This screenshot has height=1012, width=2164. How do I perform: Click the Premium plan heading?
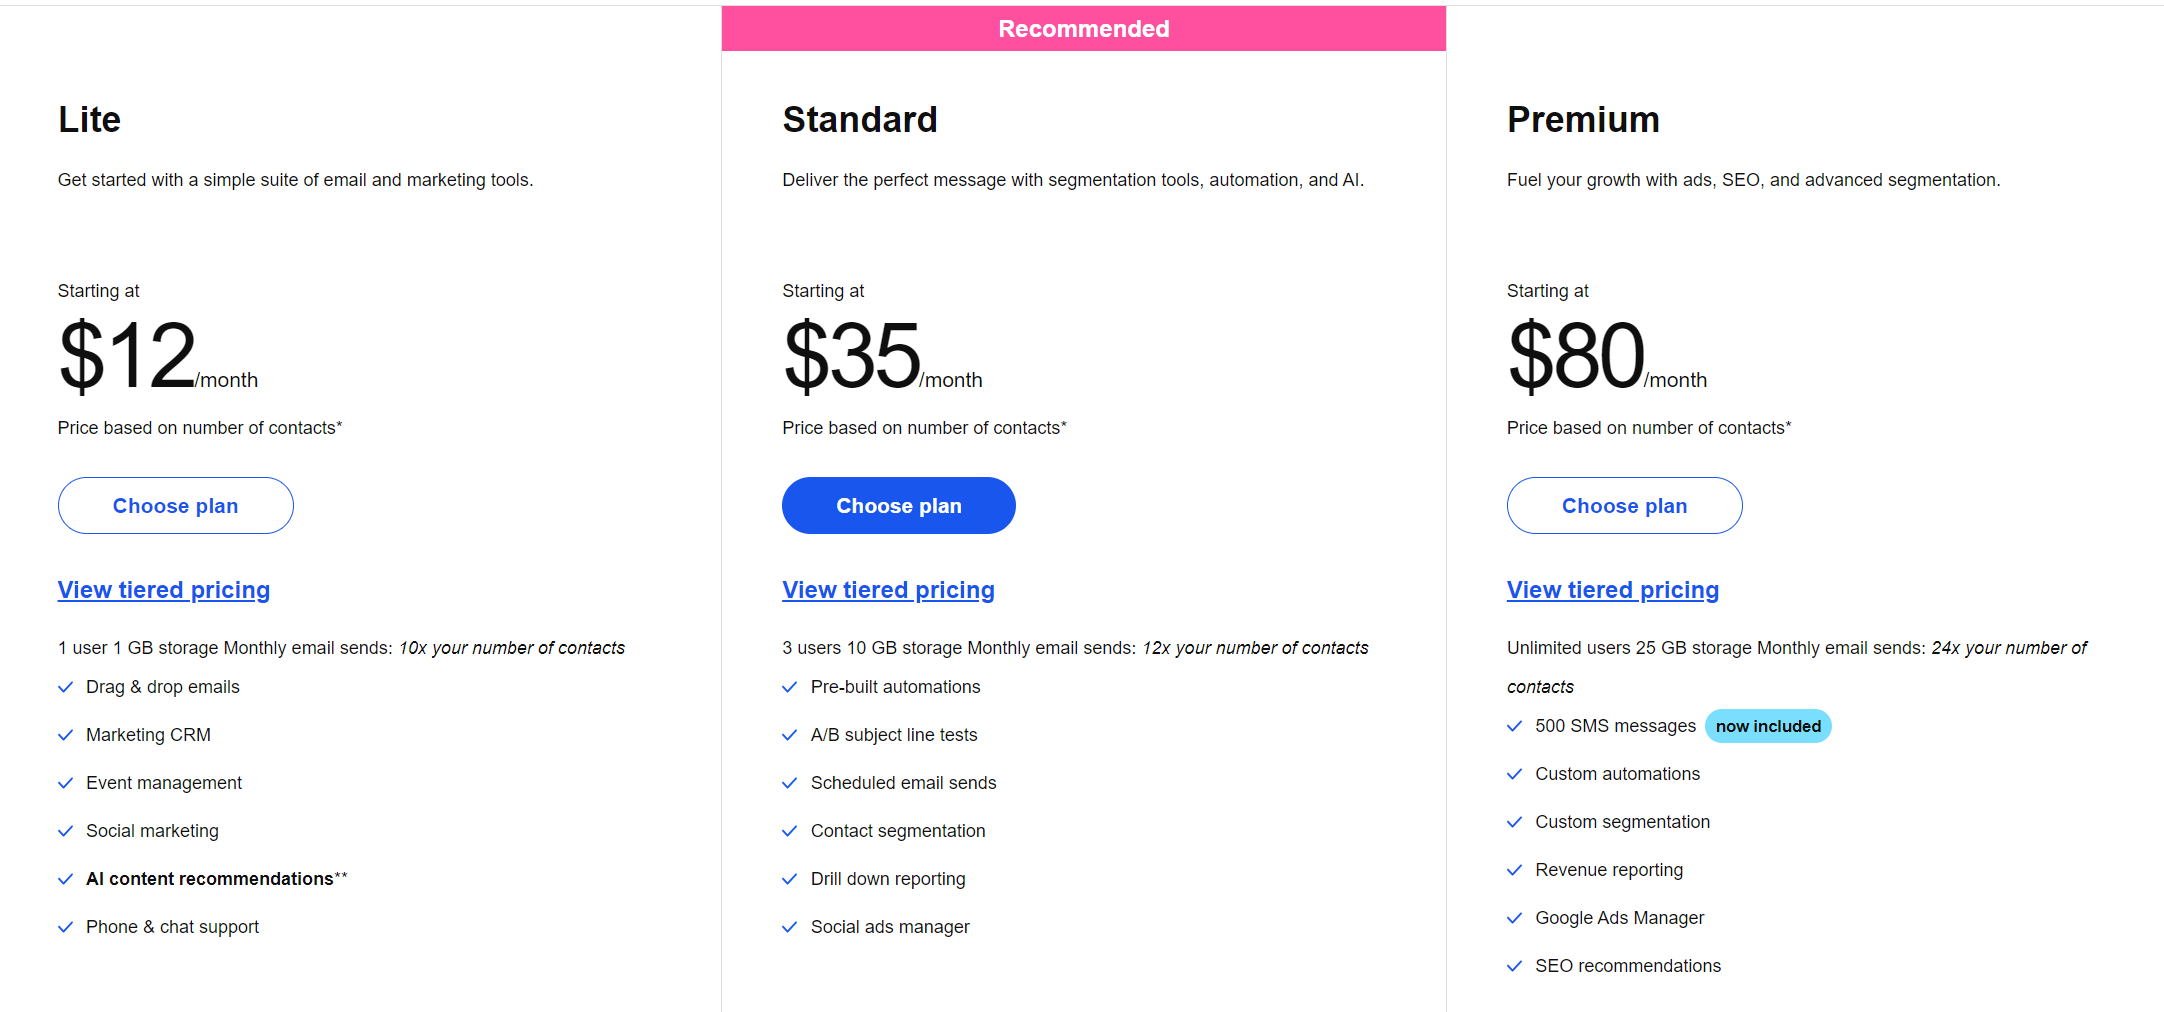tap(1583, 120)
